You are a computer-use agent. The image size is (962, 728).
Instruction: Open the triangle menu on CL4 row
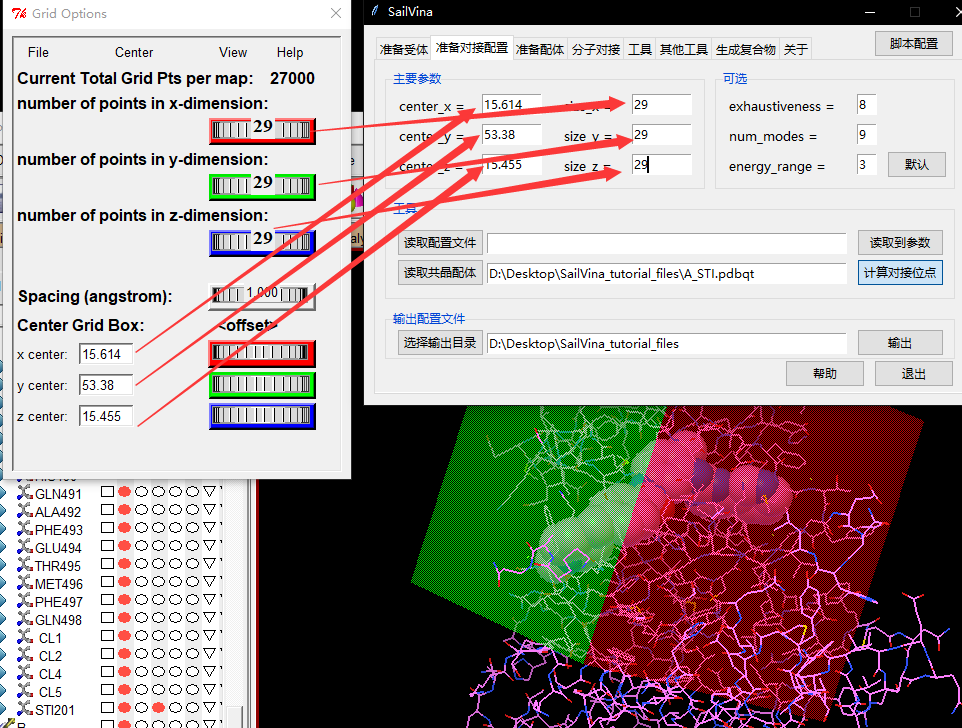coord(210,672)
